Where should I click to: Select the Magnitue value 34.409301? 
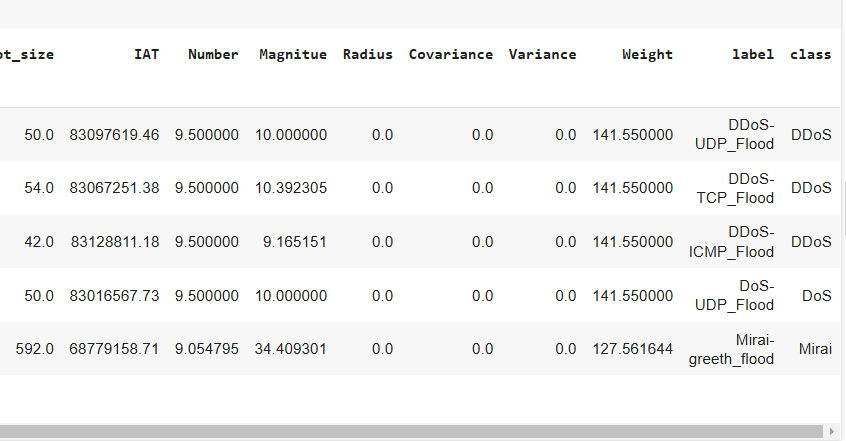pyautogui.click(x=292, y=349)
